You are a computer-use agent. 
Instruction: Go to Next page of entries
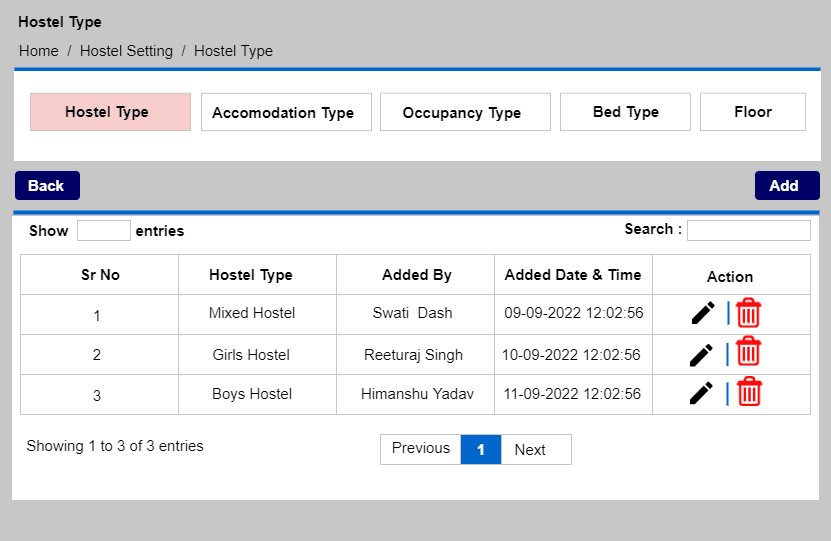536,449
